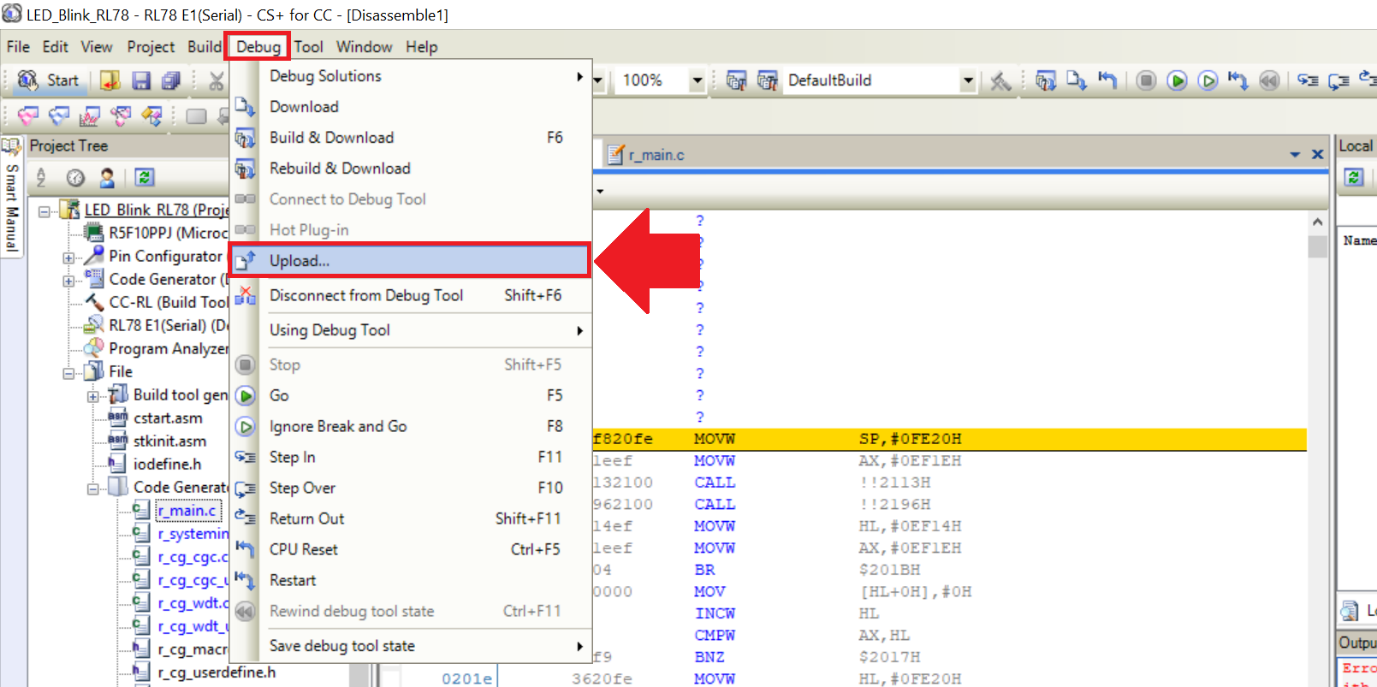Select r_cg_userdefine.h in the Project Tree
This screenshot has width=1377, height=687.
217,672
